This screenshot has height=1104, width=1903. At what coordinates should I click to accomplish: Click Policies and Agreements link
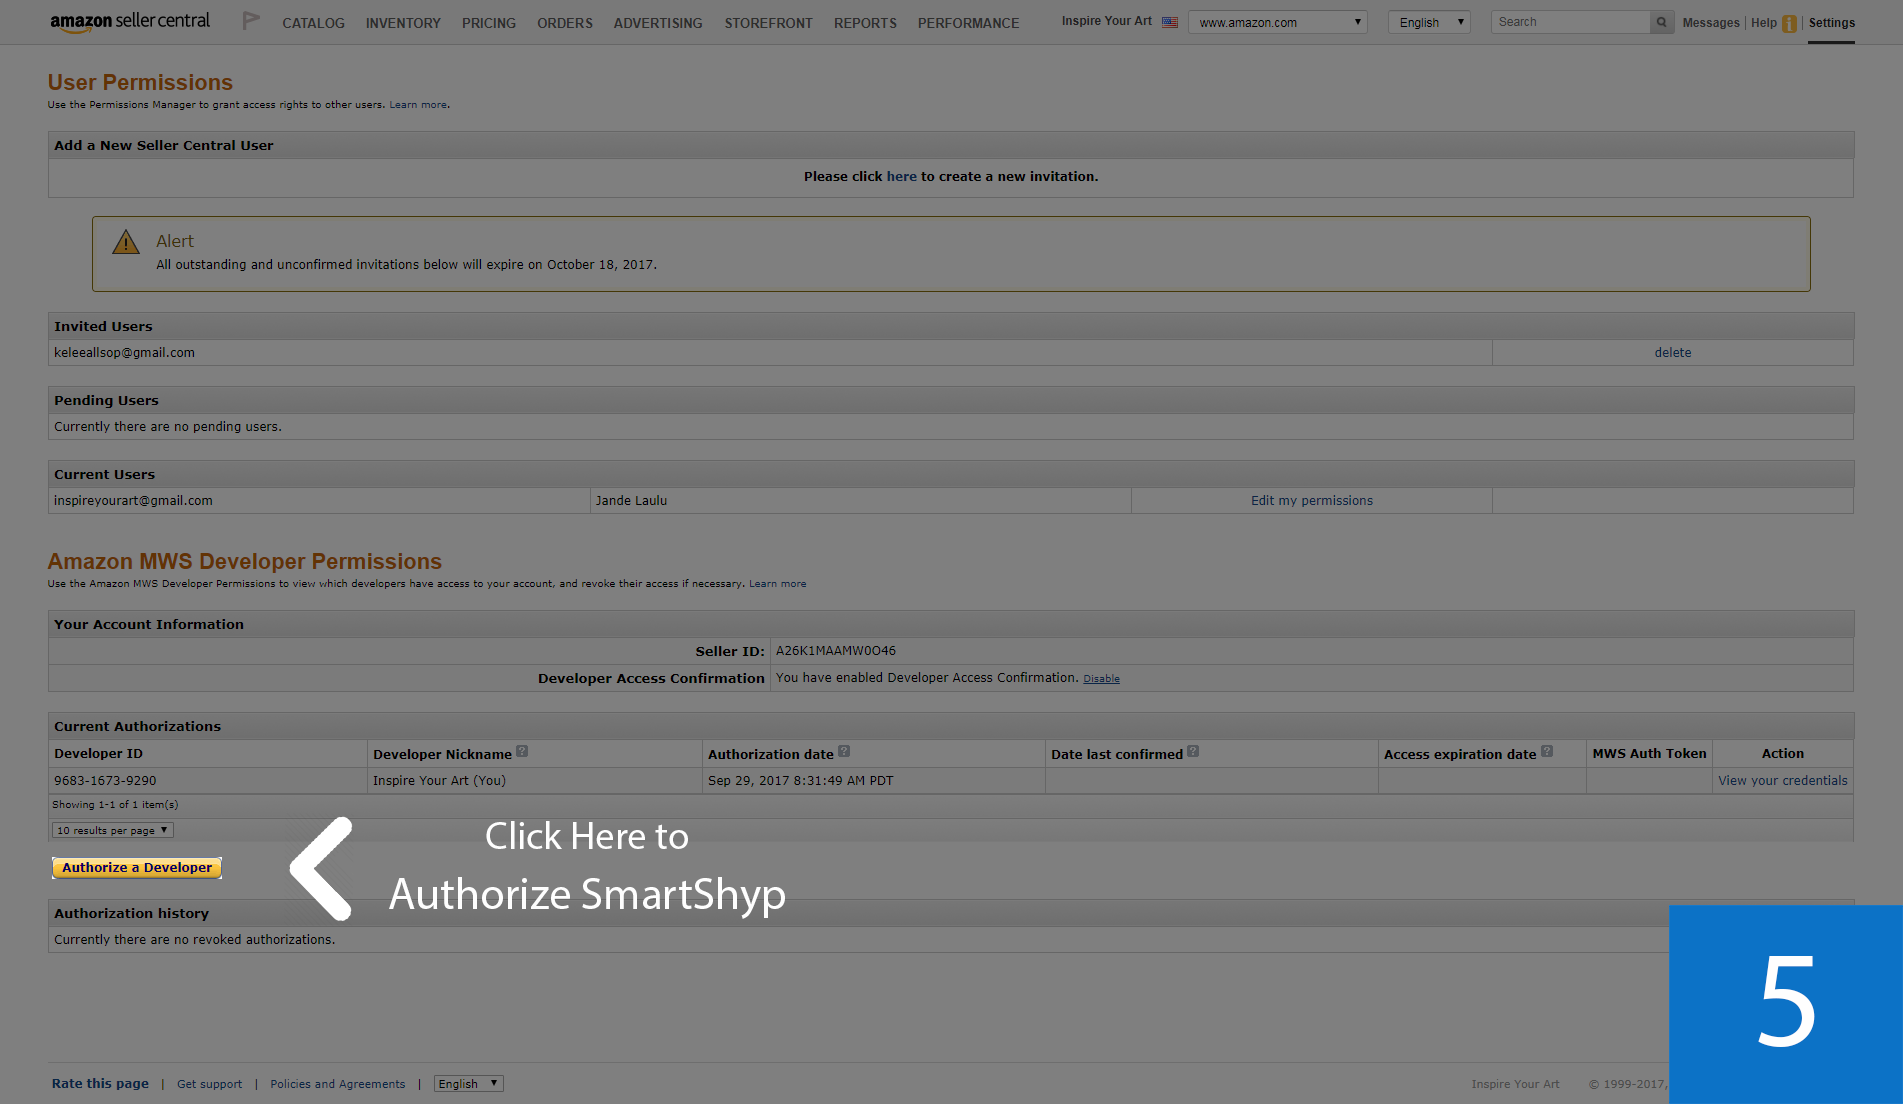pyautogui.click(x=337, y=1084)
